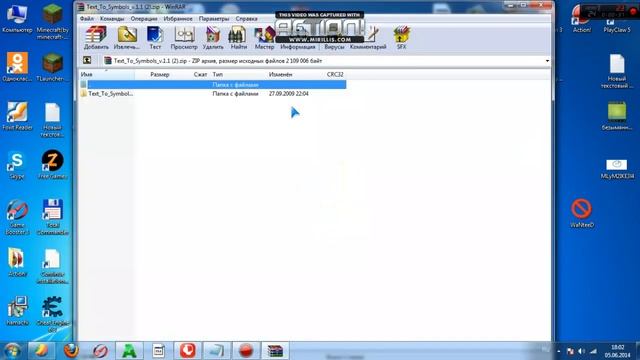Run the Тест archive test tool
Viewport: 640px width, 360px height.
point(155,38)
